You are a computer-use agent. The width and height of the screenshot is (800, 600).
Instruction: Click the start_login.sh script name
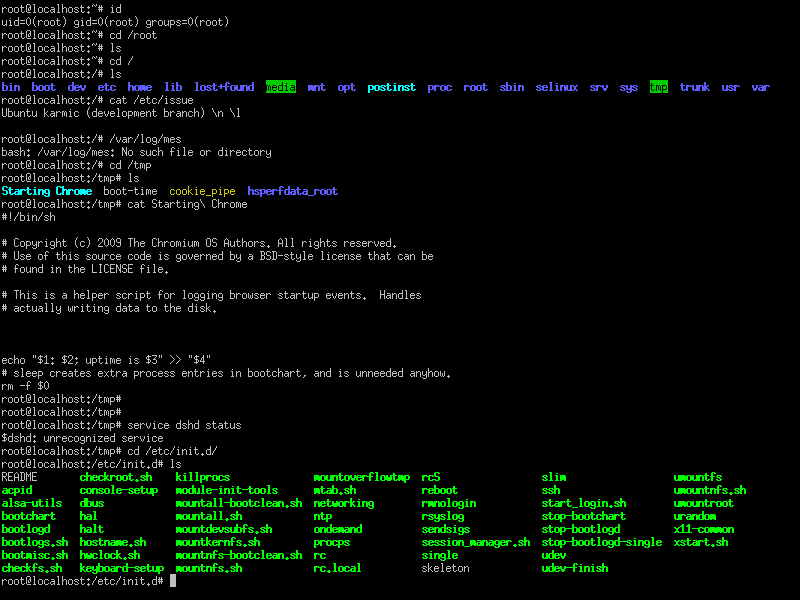(x=584, y=503)
